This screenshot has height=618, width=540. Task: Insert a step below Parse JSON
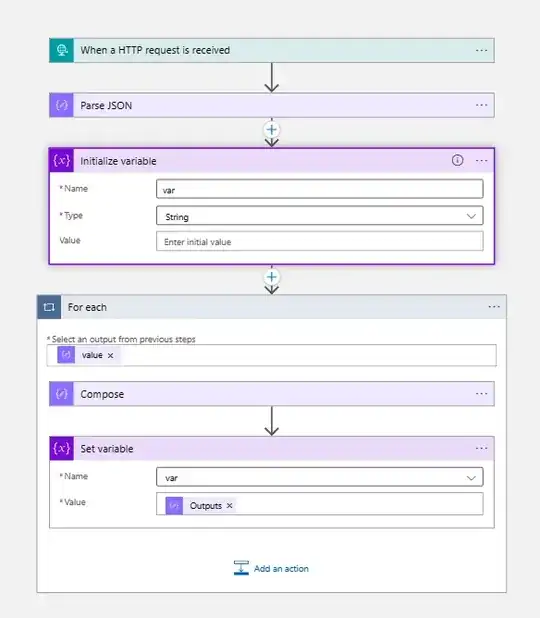tap(272, 130)
